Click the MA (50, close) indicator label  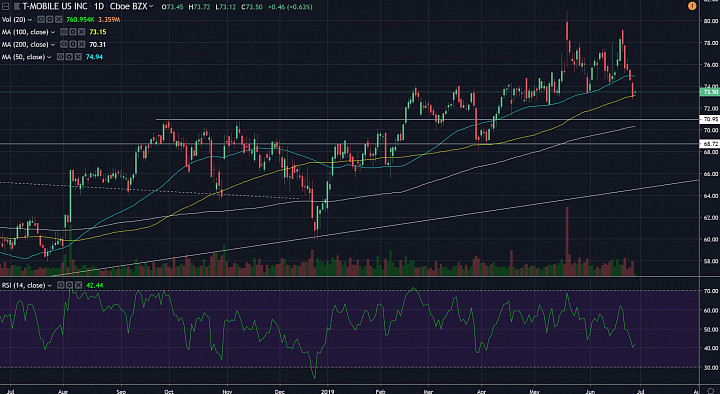[x=24, y=57]
